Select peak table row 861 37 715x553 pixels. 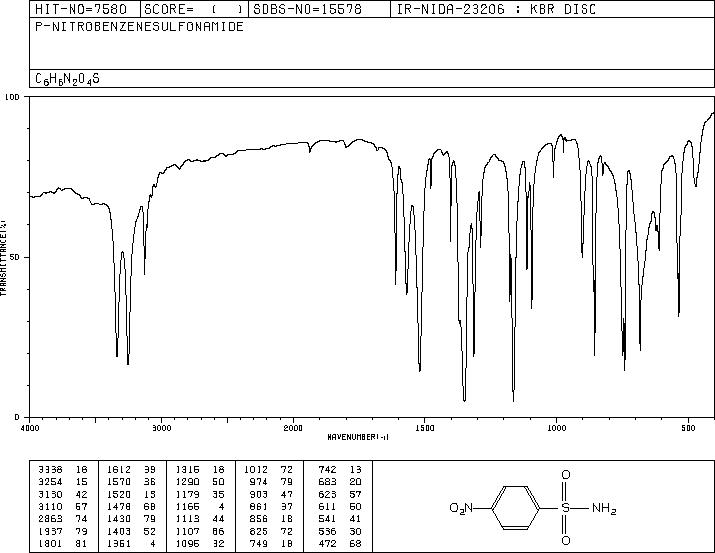click(x=272, y=506)
